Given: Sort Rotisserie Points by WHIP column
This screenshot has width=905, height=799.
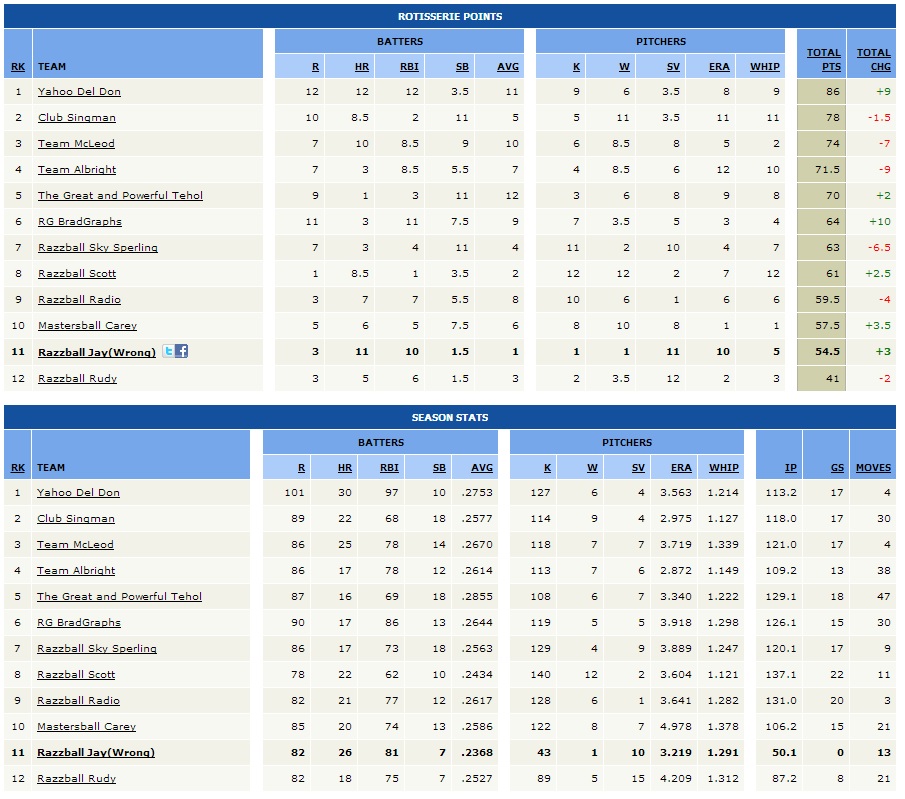Looking at the screenshot, I should pyautogui.click(x=765, y=66).
